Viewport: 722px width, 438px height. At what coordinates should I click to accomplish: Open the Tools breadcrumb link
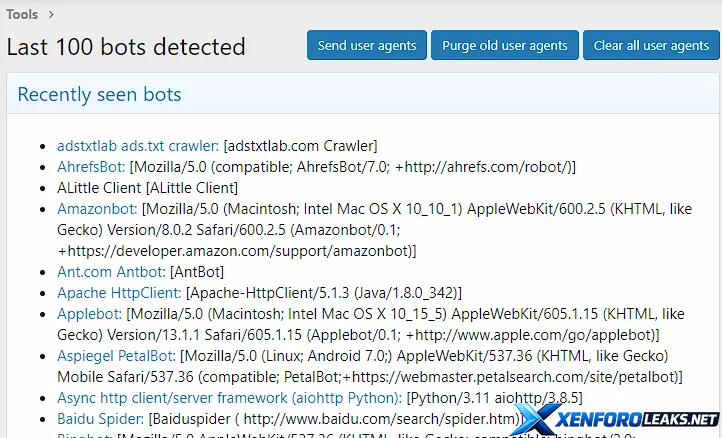(22, 14)
